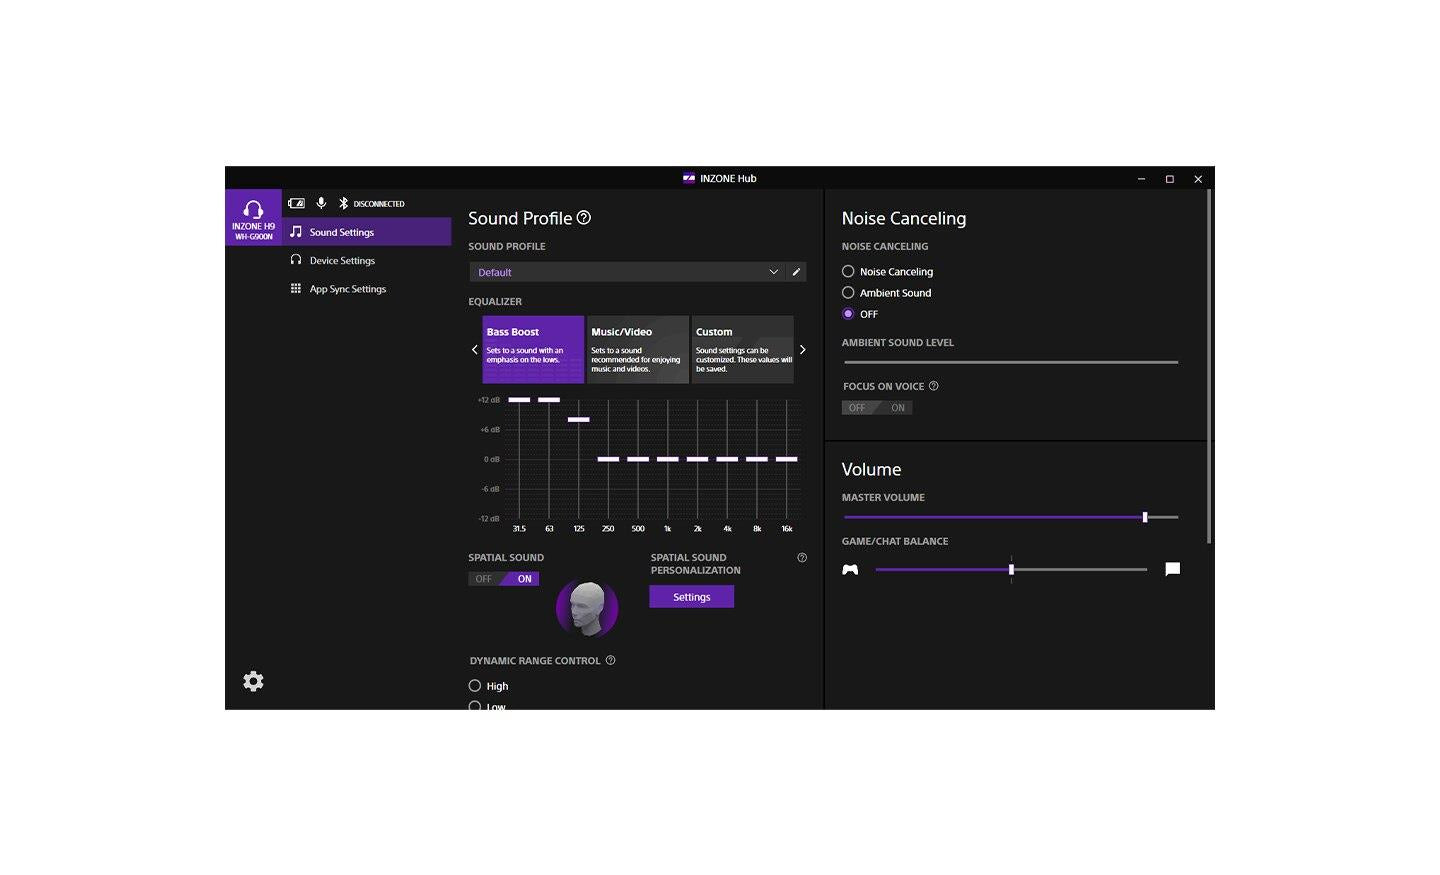The image size is (1440, 875).
Task: Toggle the Spatial Sound switch
Action: coord(504,579)
